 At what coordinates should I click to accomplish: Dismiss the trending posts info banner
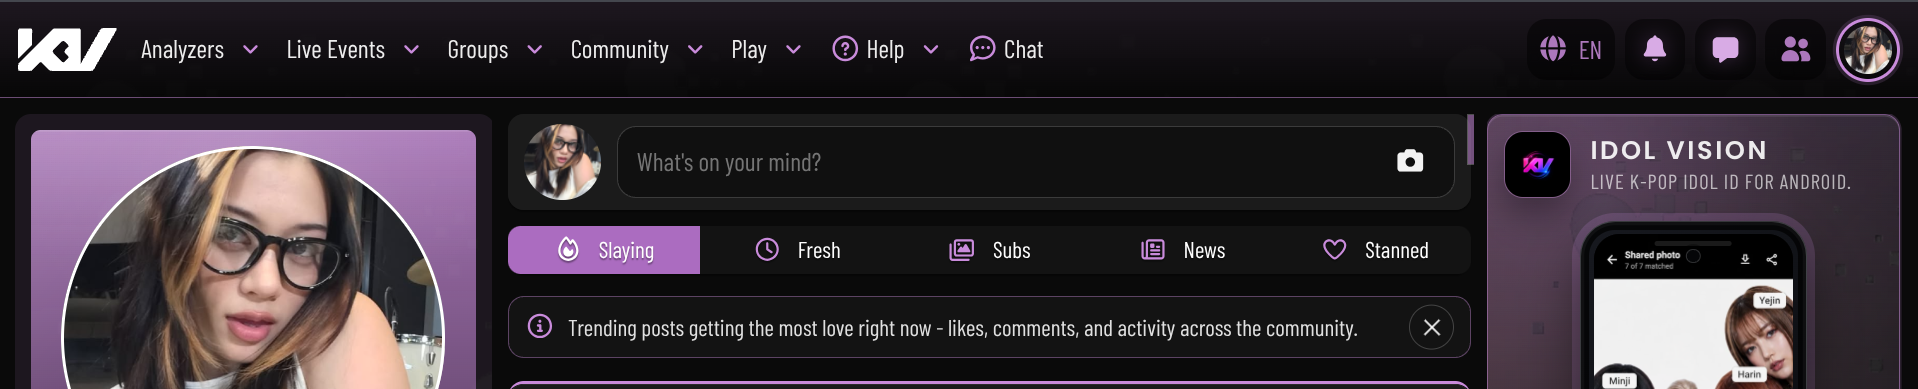click(1431, 327)
